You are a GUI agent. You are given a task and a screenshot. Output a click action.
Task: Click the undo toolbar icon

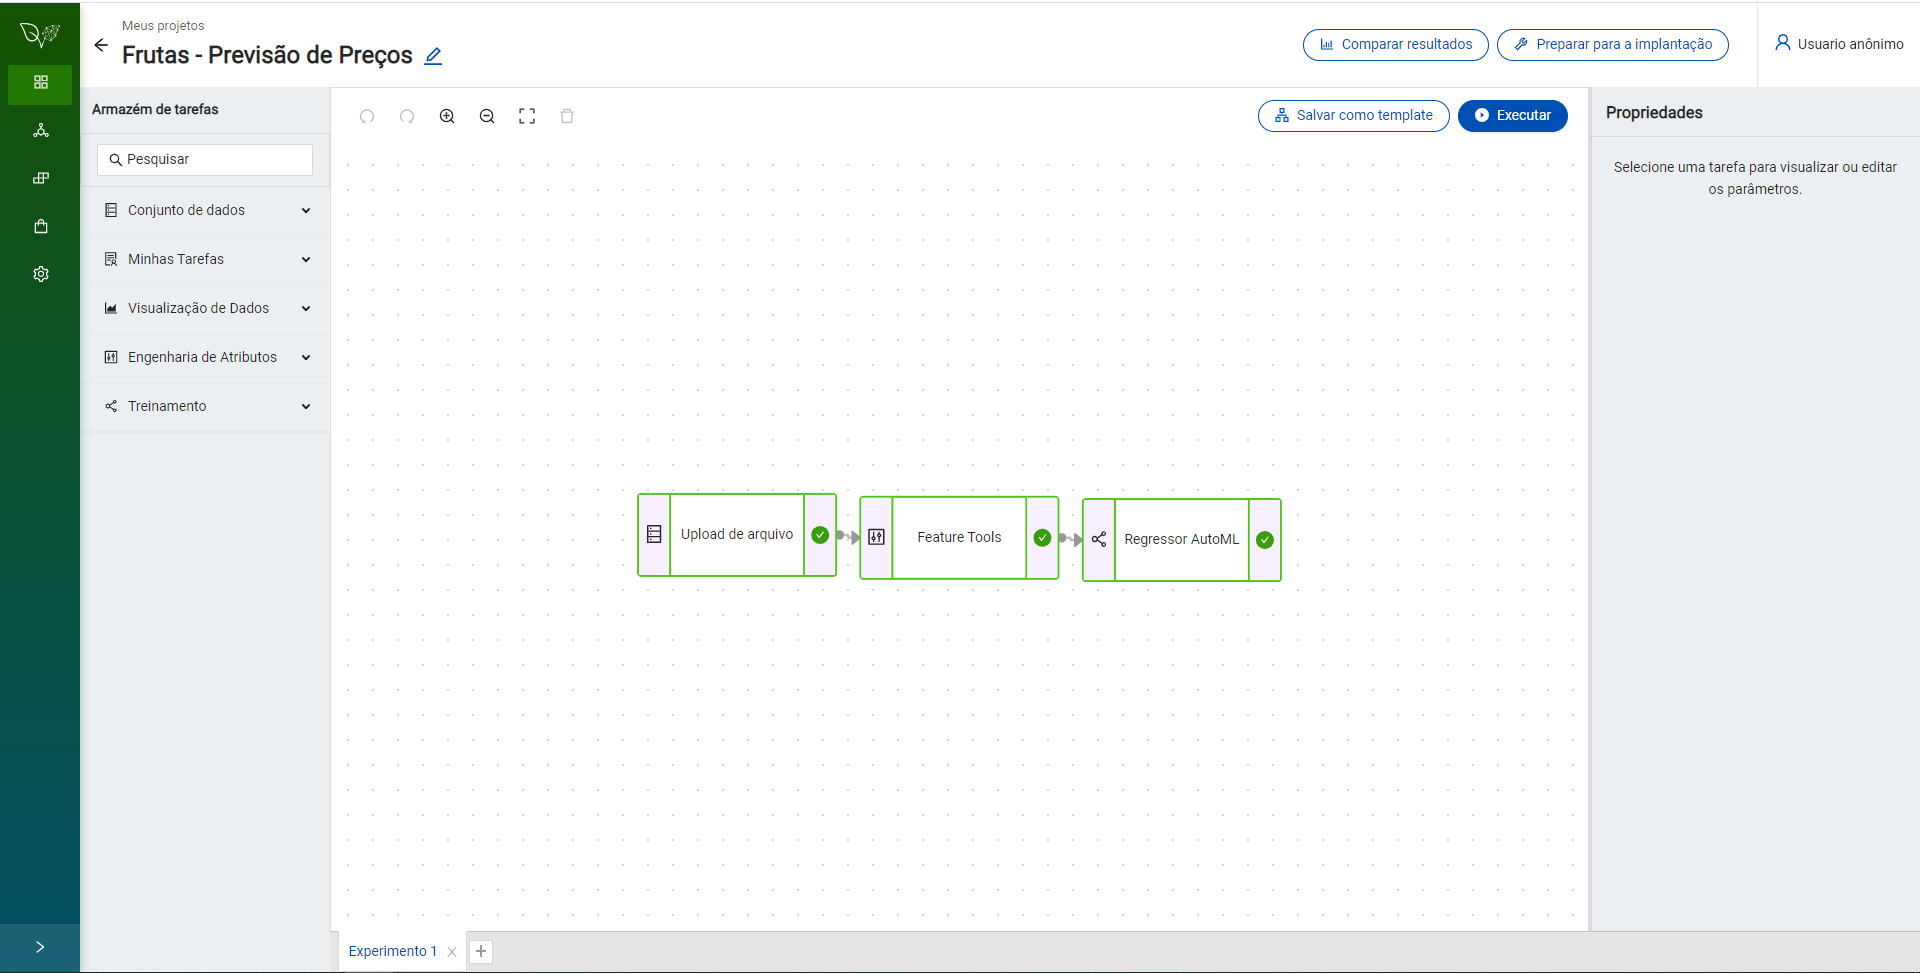pos(367,116)
